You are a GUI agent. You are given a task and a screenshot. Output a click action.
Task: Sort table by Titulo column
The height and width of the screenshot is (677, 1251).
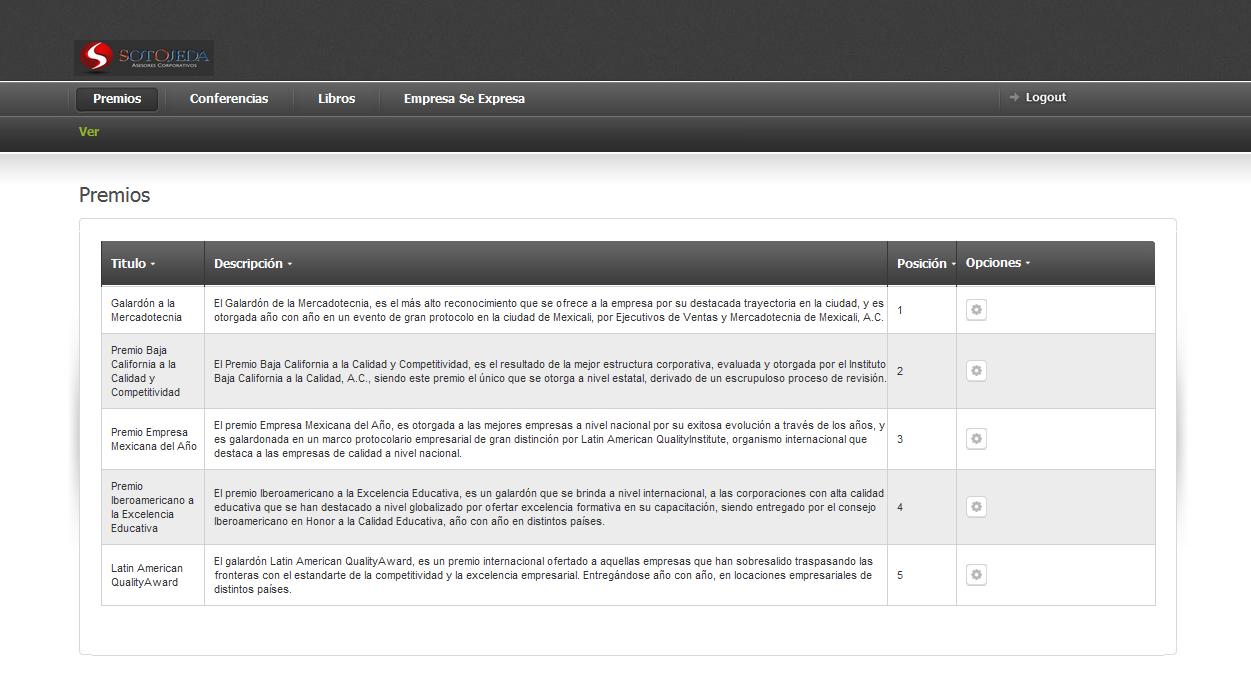[133, 264]
